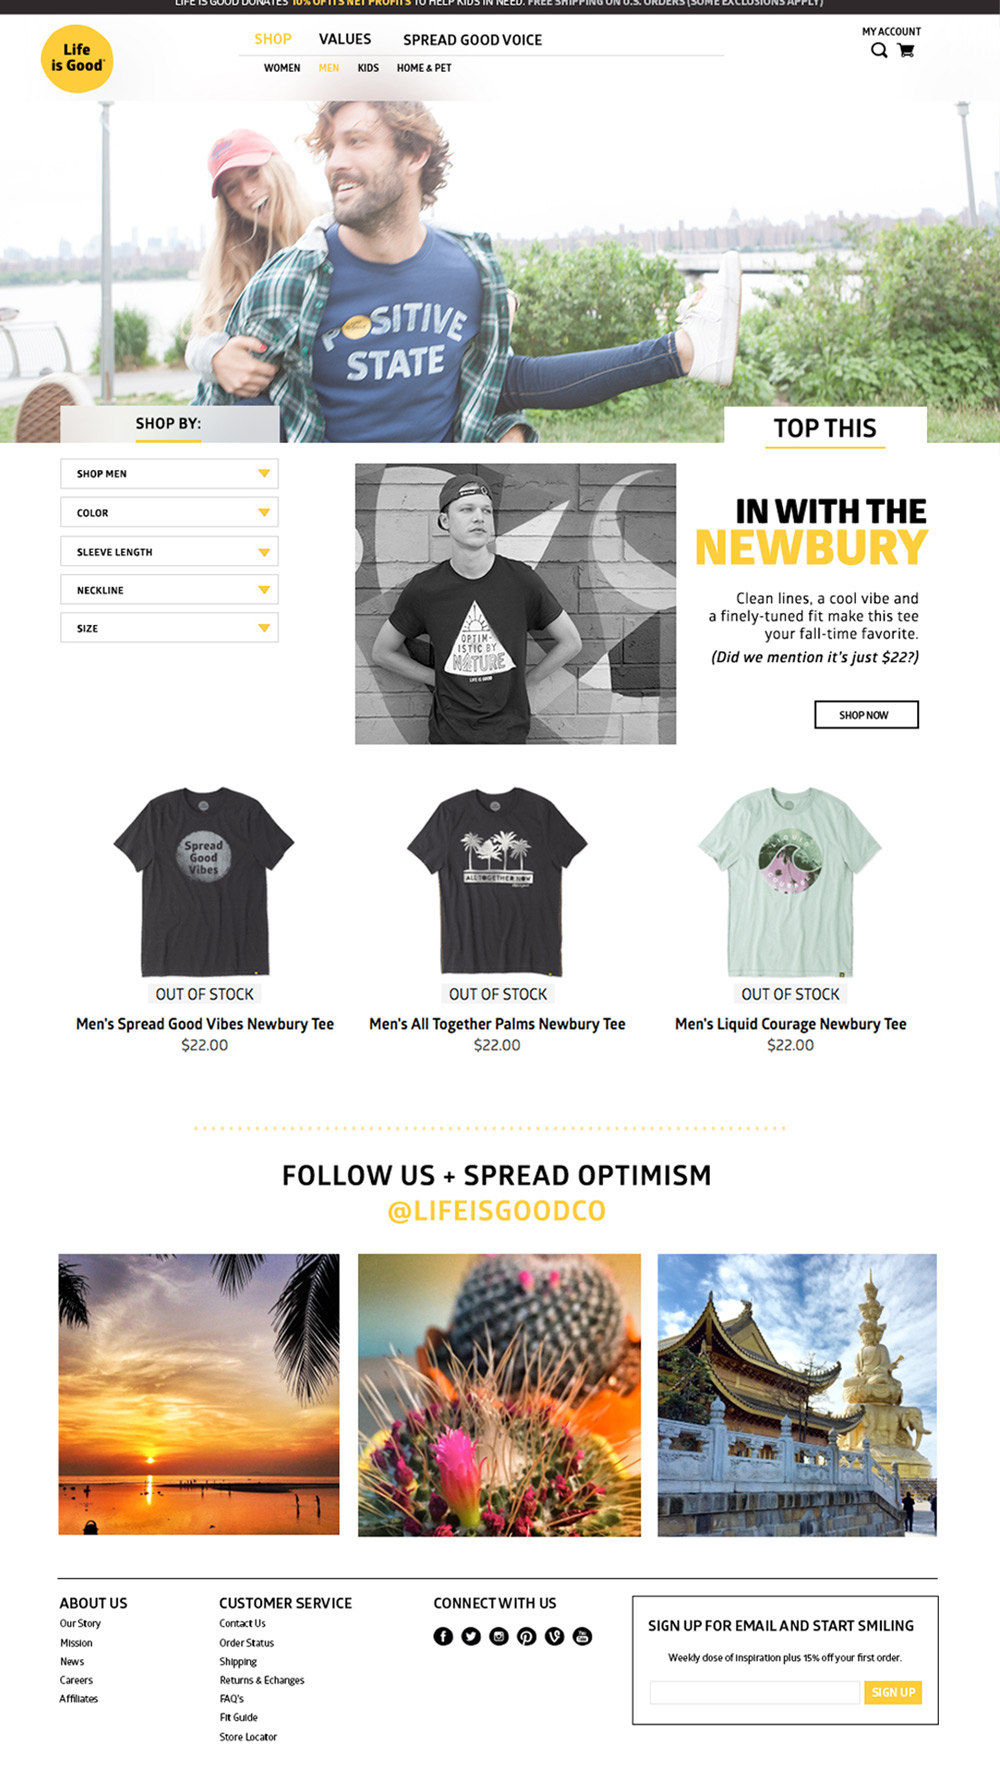The width and height of the screenshot is (1000, 1781).
Task: Open the Sleeve Length filter dropdown
Action: click(169, 551)
